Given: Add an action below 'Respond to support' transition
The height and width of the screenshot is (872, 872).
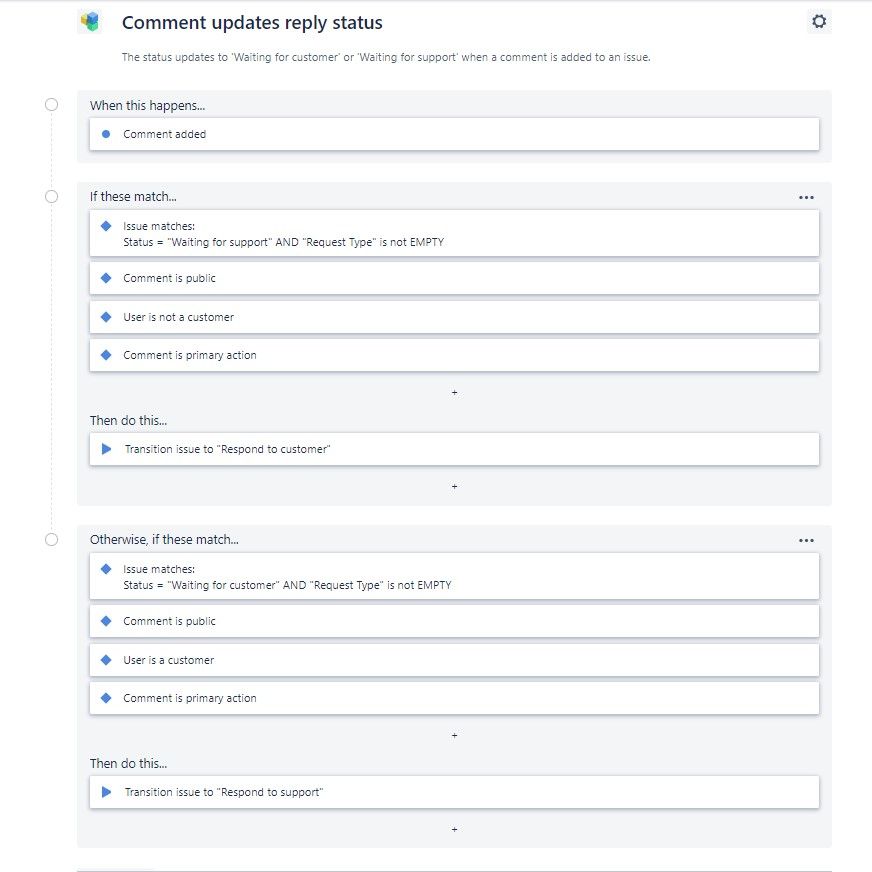Looking at the screenshot, I should pos(454,830).
